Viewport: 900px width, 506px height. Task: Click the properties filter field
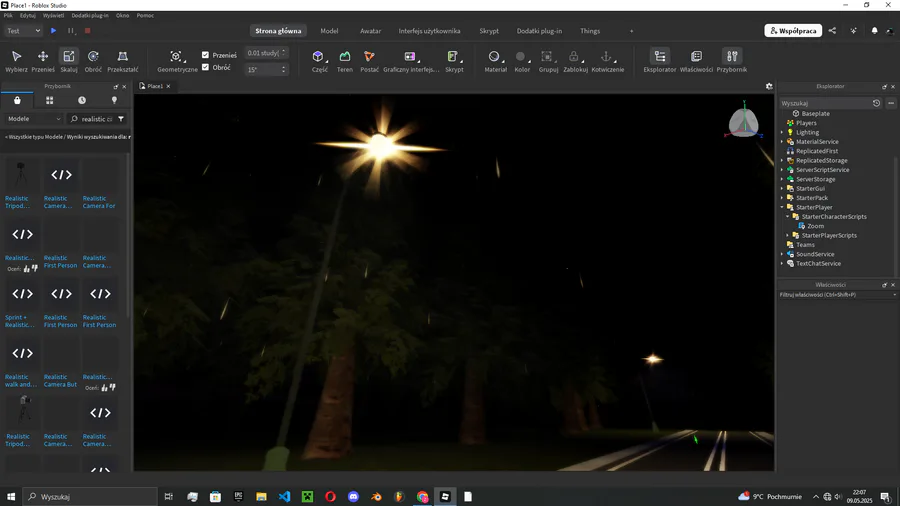click(836, 295)
